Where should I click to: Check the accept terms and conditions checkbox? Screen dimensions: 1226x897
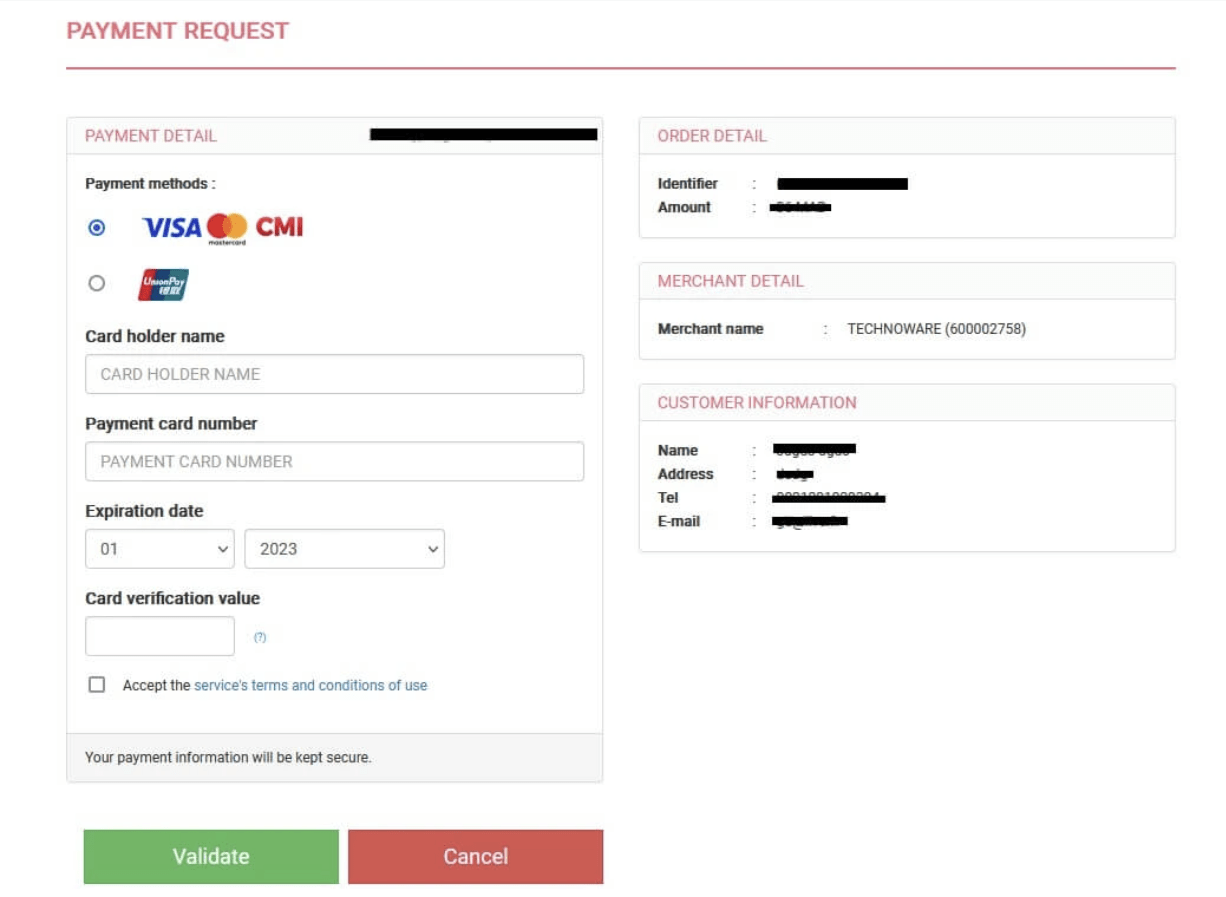[97, 685]
